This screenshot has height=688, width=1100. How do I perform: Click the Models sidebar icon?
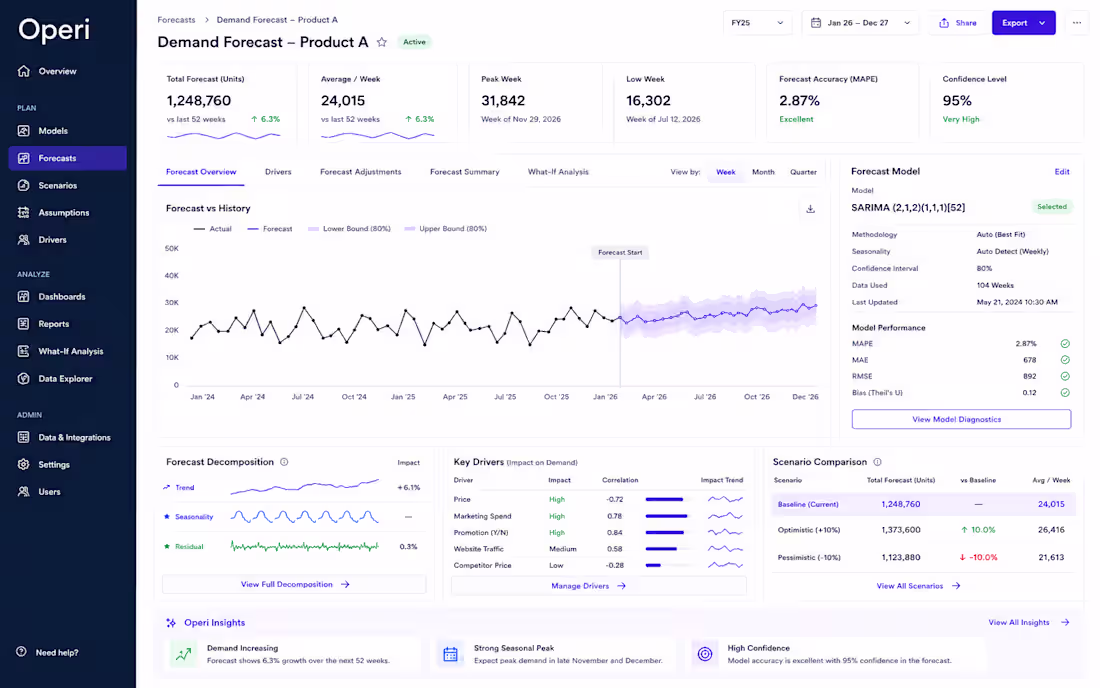click(x=24, y=130)
